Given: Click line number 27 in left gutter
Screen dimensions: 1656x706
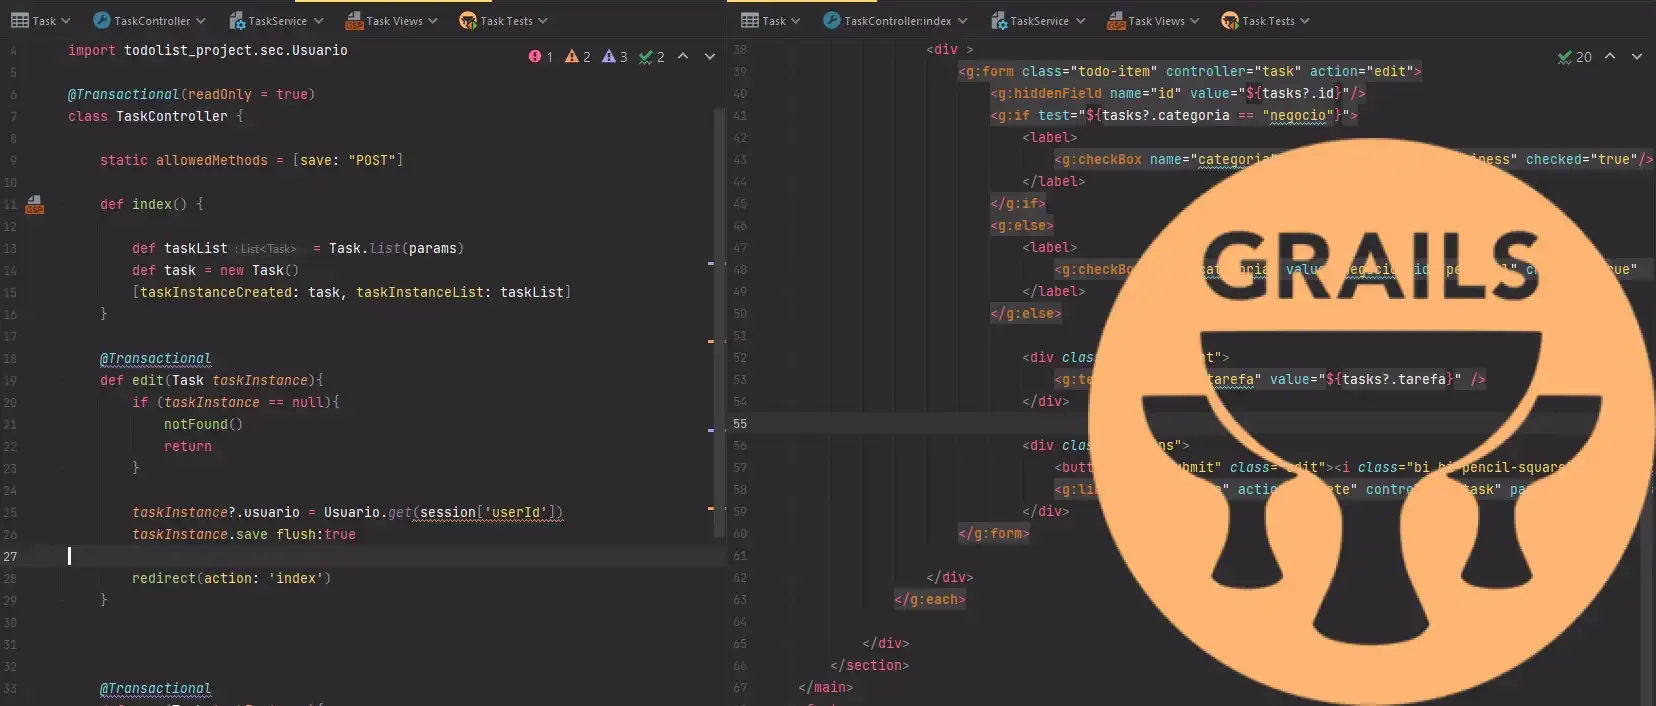Looking at the screenshot, I should click(x=10, y=556).
